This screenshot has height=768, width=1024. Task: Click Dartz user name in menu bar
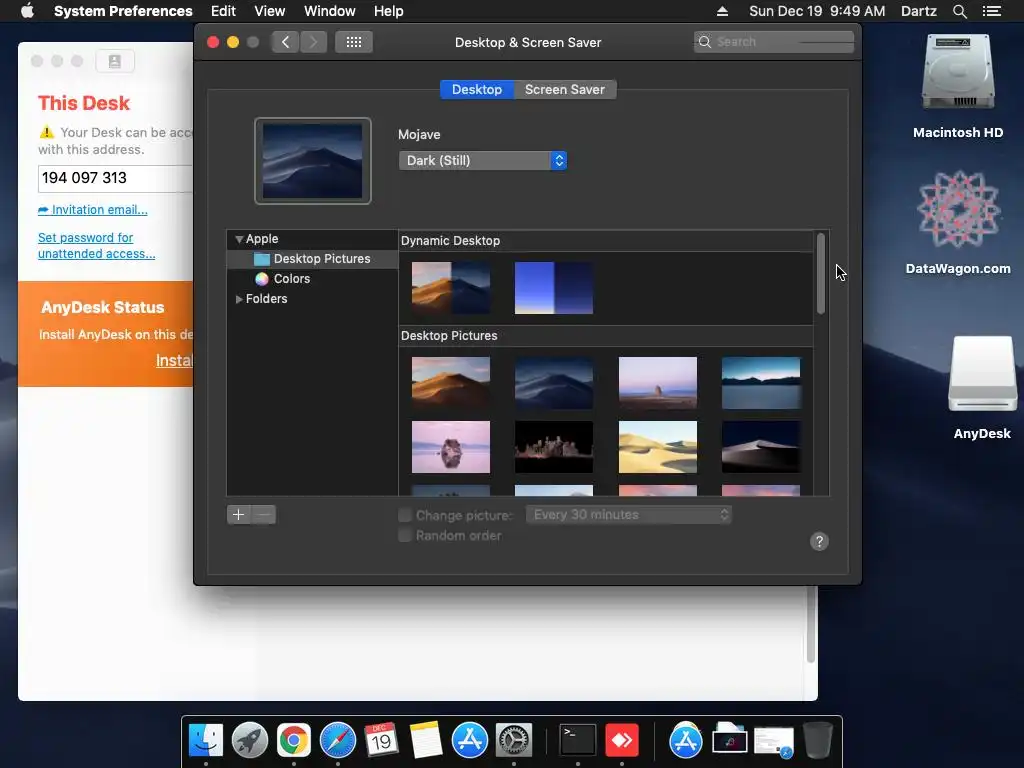[x=919, y=11]
